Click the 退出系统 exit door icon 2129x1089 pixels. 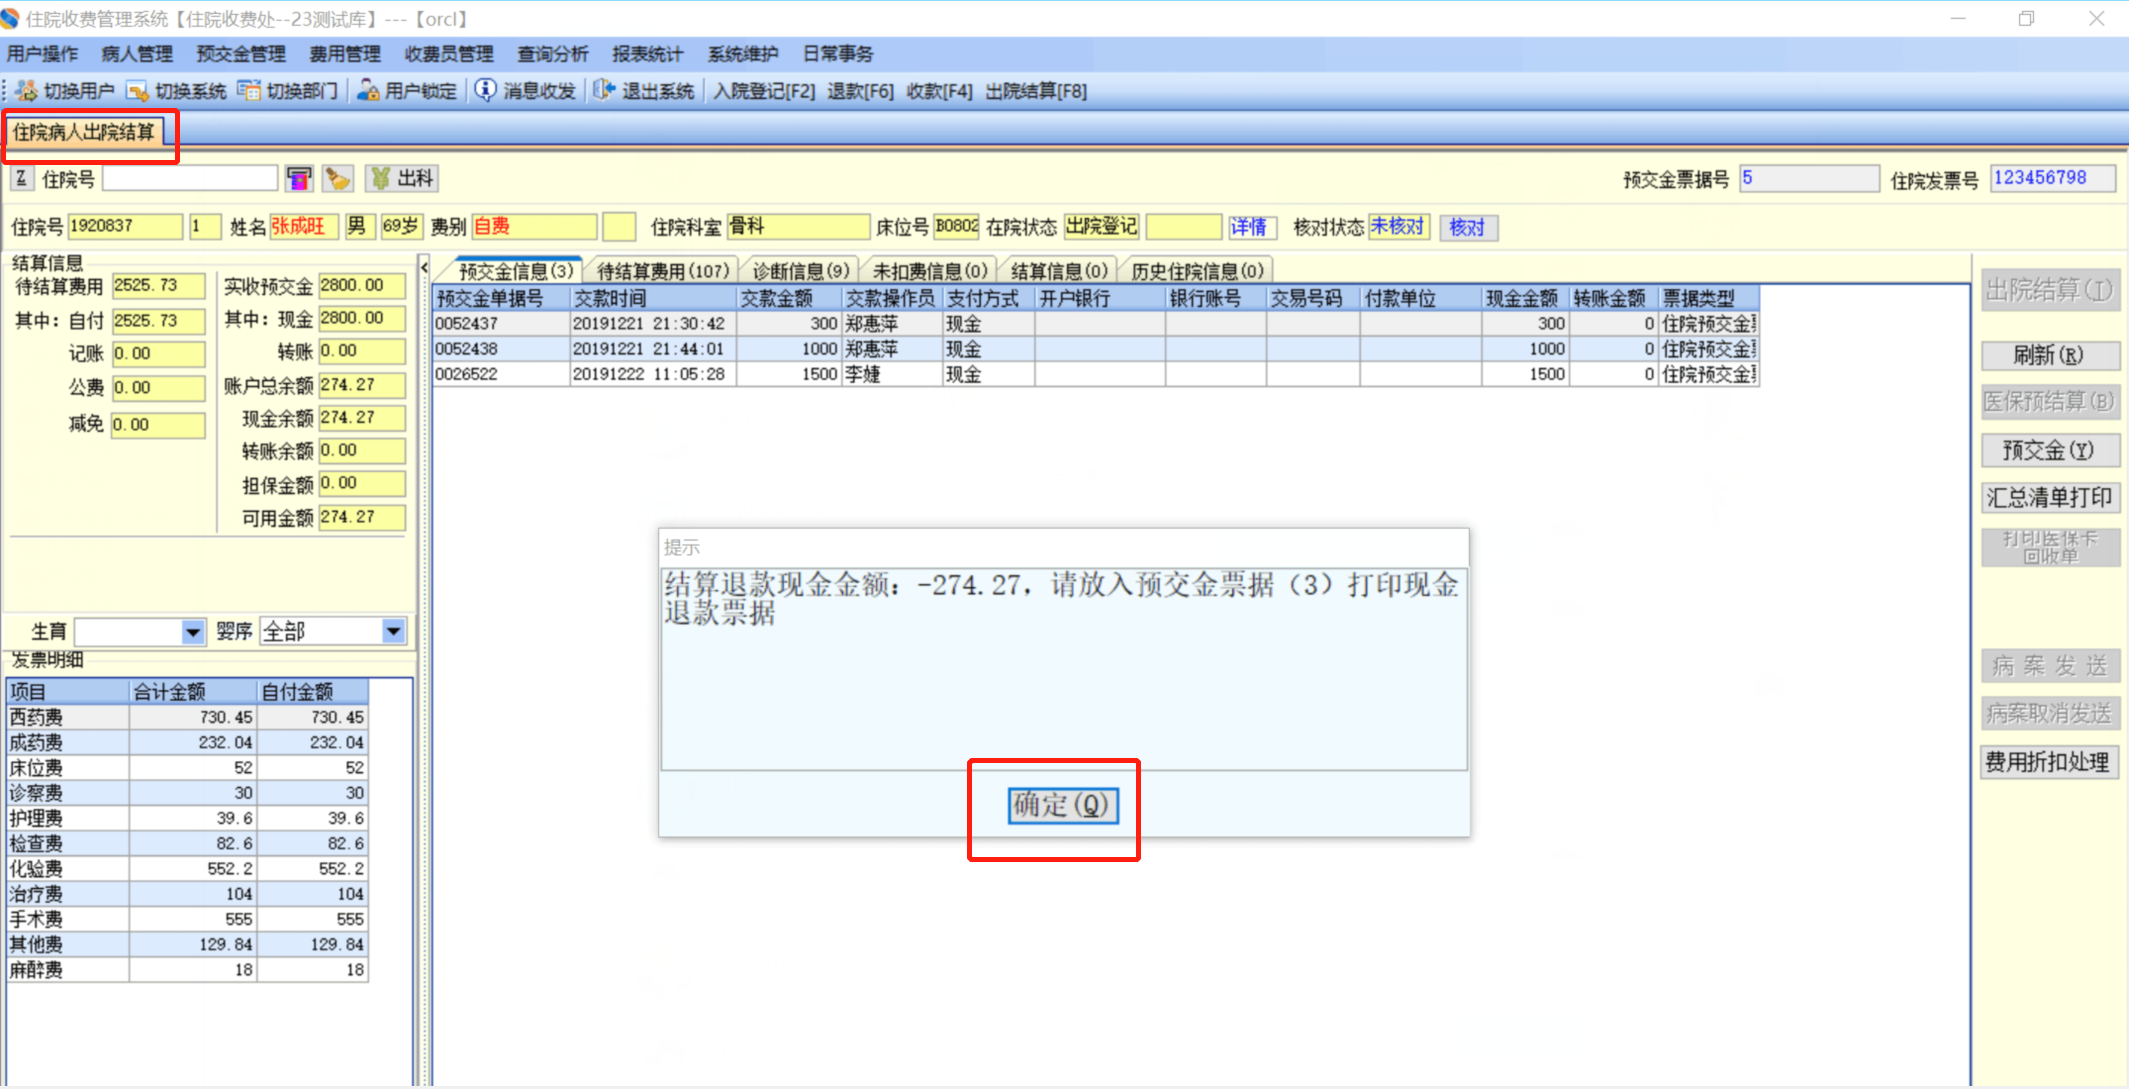(x=604, y=90)
